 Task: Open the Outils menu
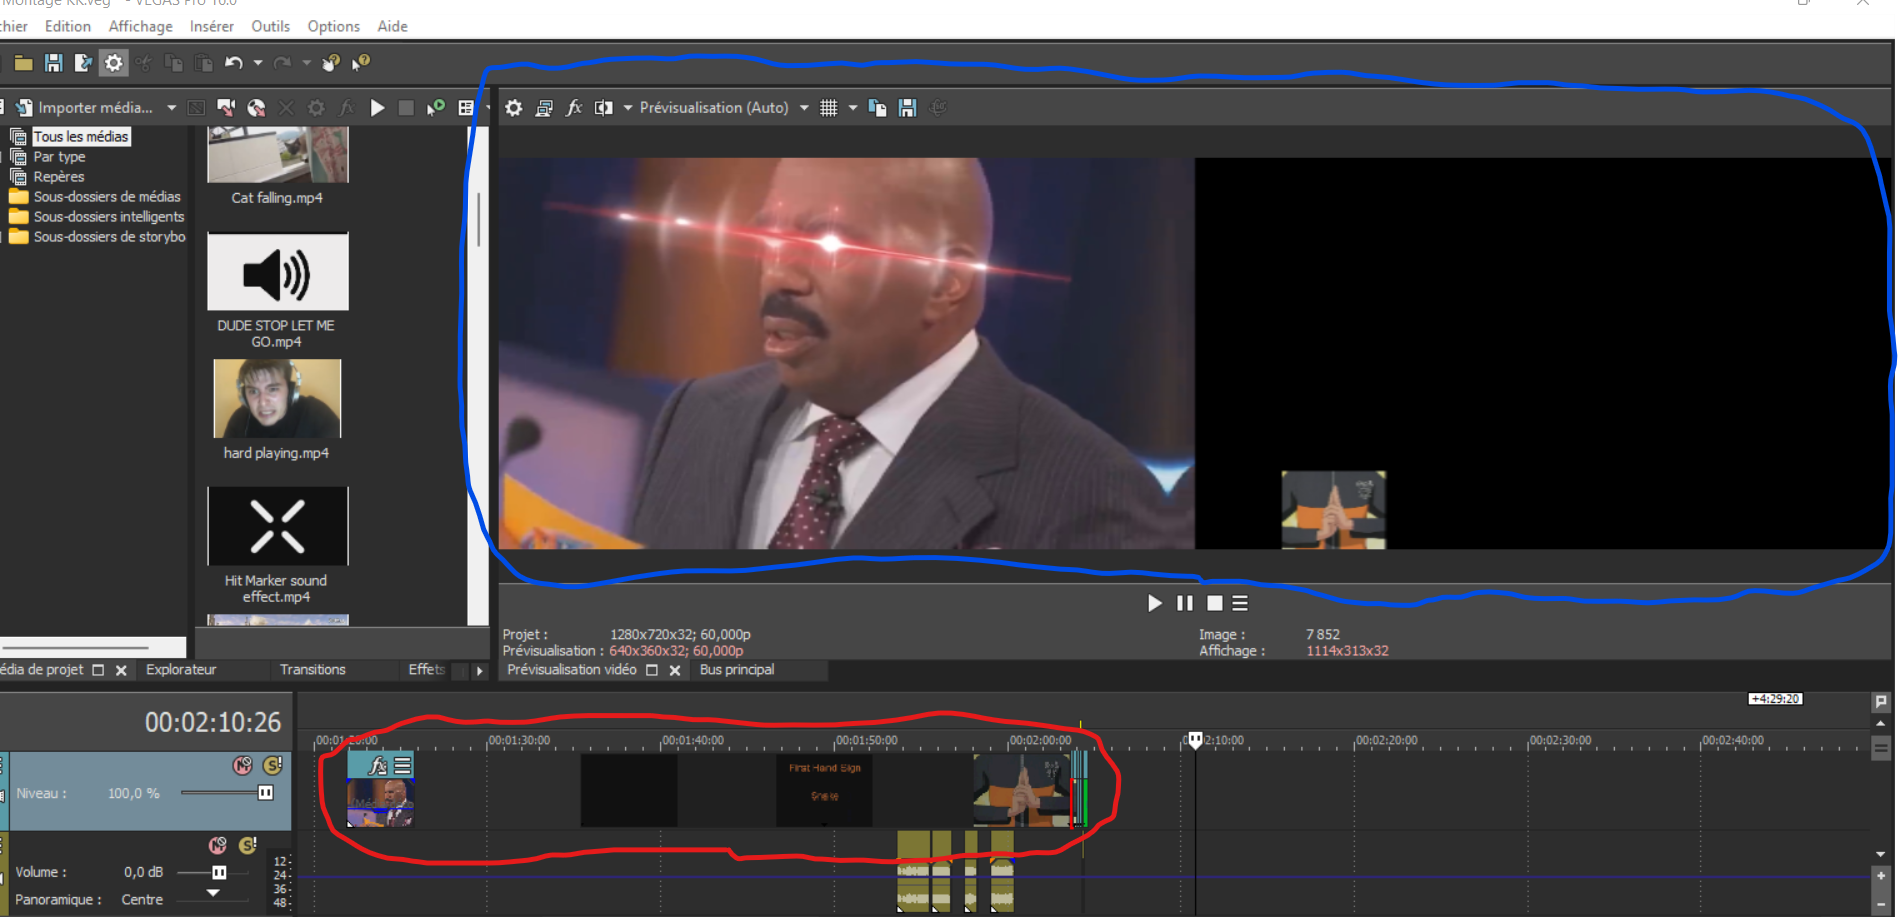(270, 26)
